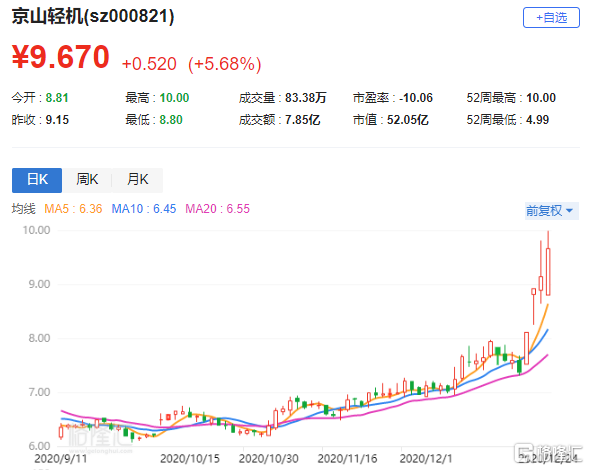Click the 2020/11/16 date axis label
Viewport: 589px width, 470px height.
click(x=347, y=458)
